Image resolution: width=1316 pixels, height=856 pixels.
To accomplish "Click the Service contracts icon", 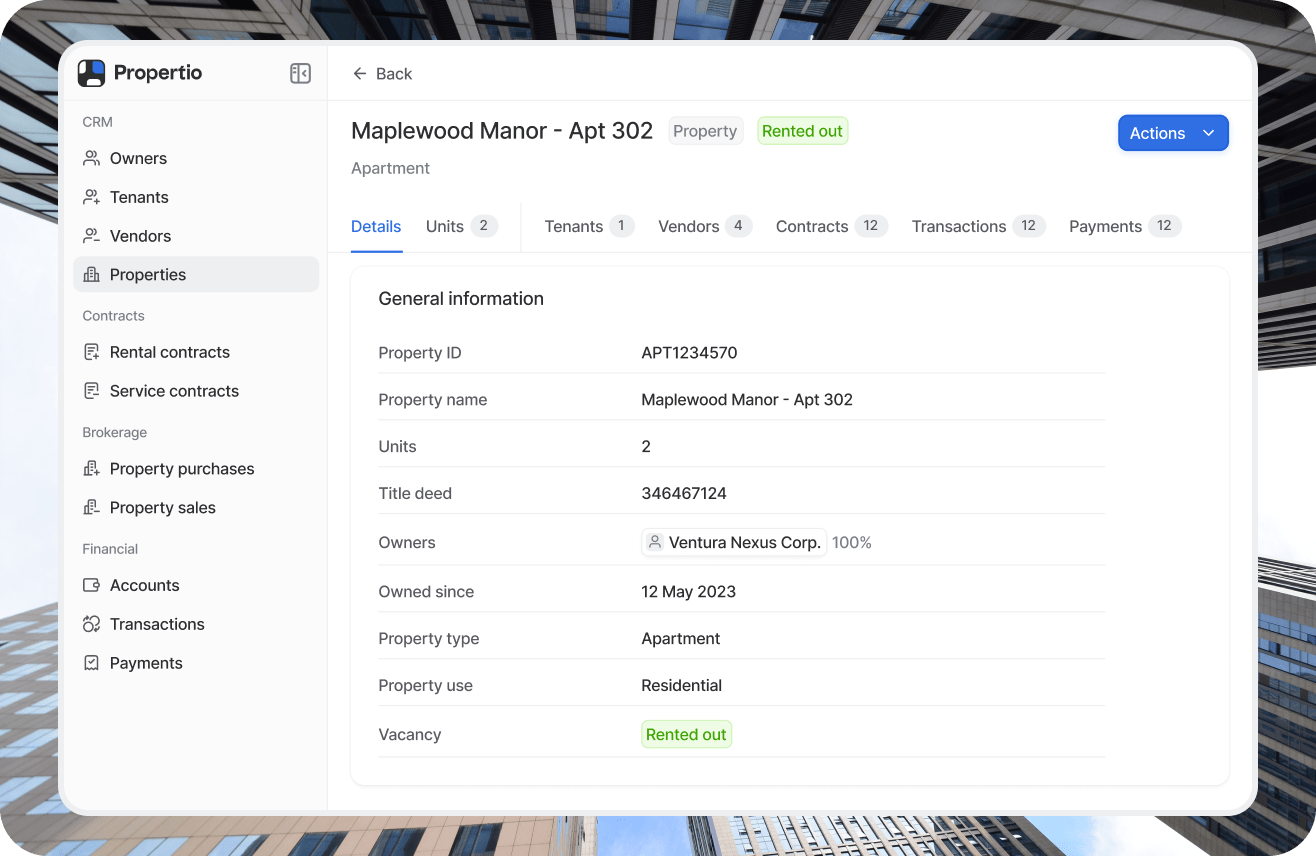I will pyautogui.click(x=92, y=391).
